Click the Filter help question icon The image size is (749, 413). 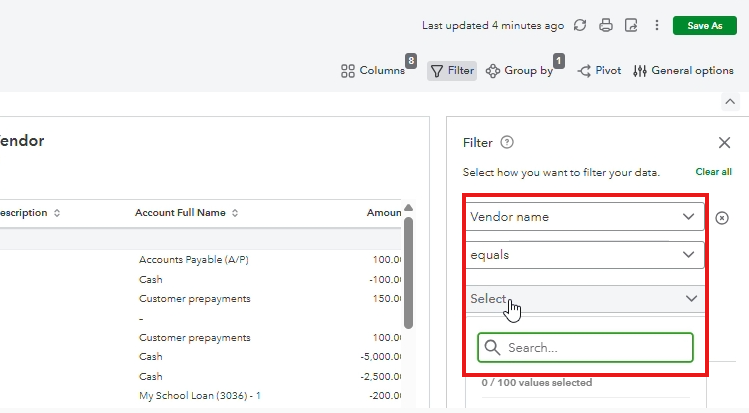click(507, 143)
